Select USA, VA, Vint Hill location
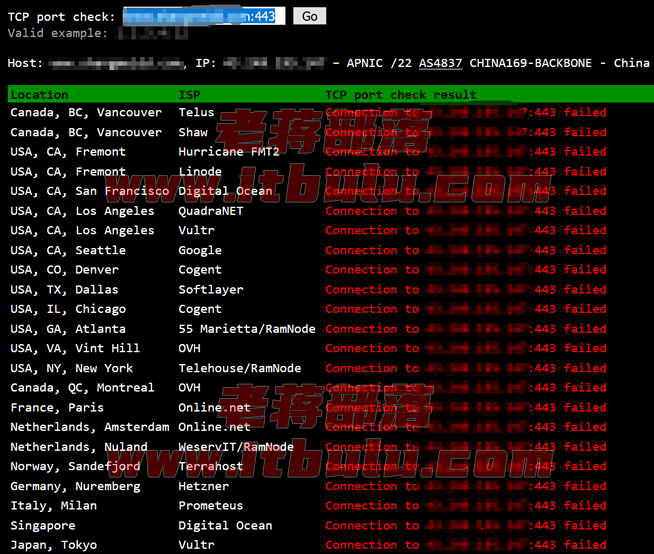 pos(75,348)
